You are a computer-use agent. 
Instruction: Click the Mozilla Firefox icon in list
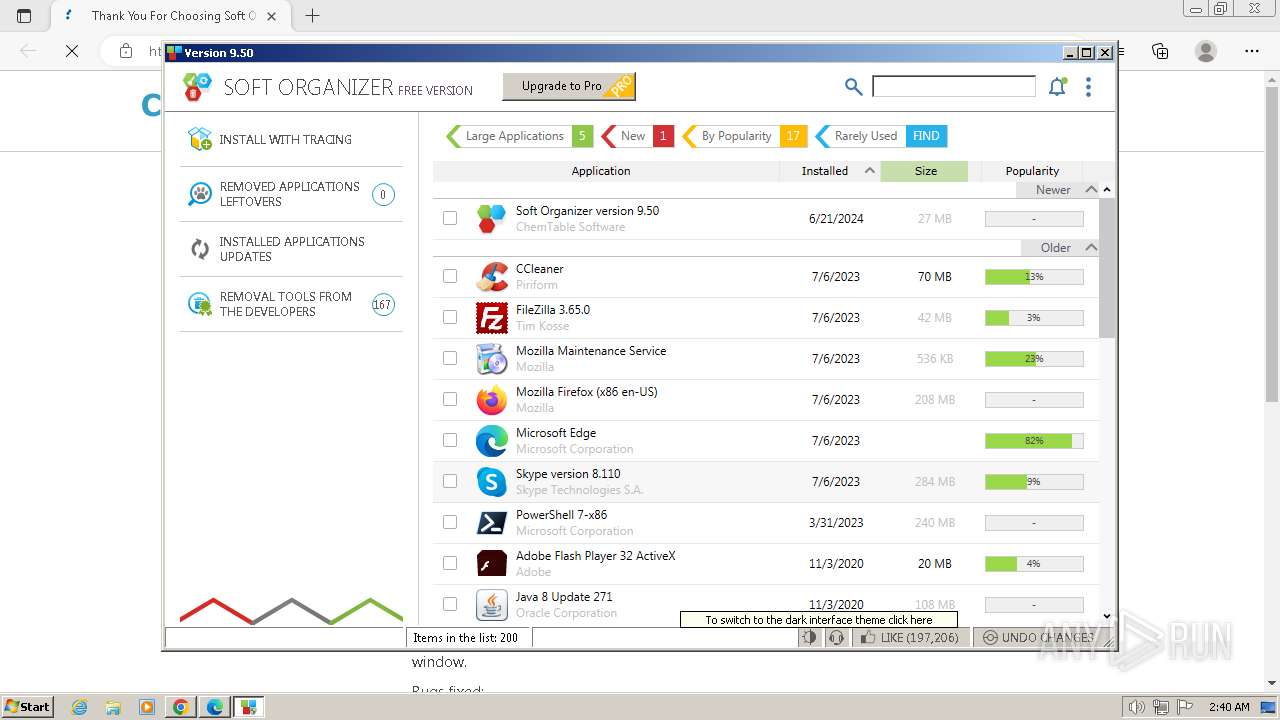(491, 399)
